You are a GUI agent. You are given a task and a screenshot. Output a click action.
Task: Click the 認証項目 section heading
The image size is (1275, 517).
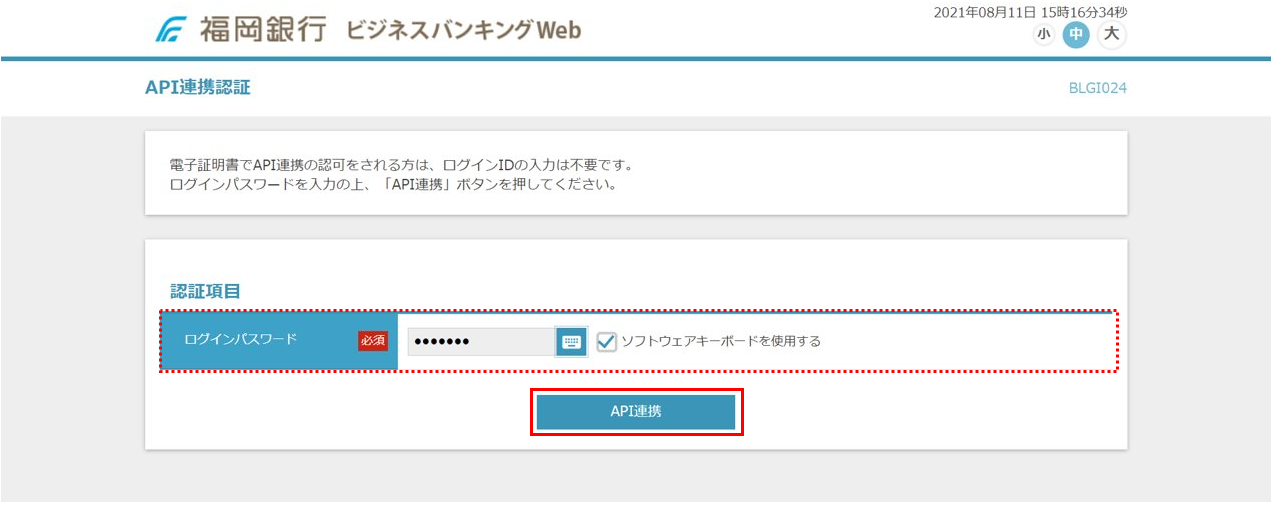(205, 291)
